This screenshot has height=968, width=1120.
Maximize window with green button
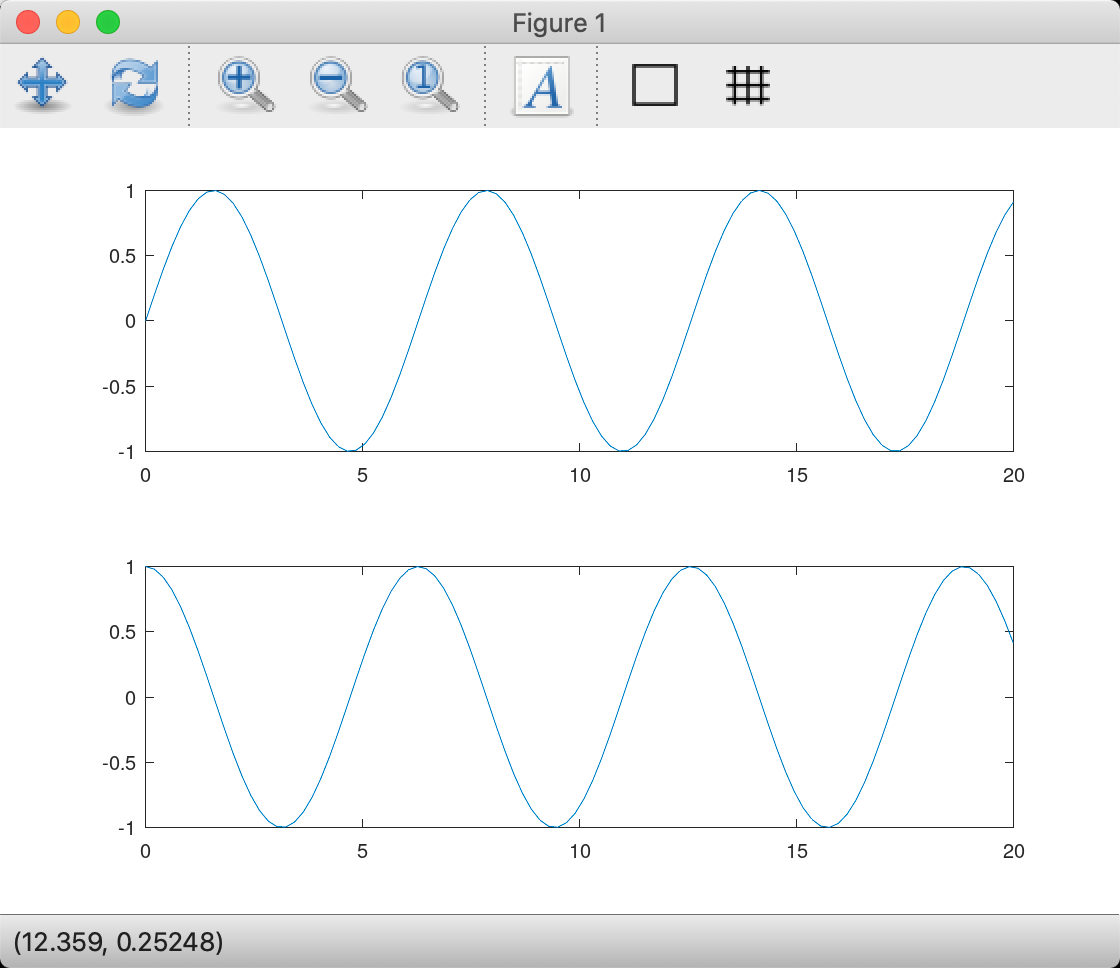point(107,22)
